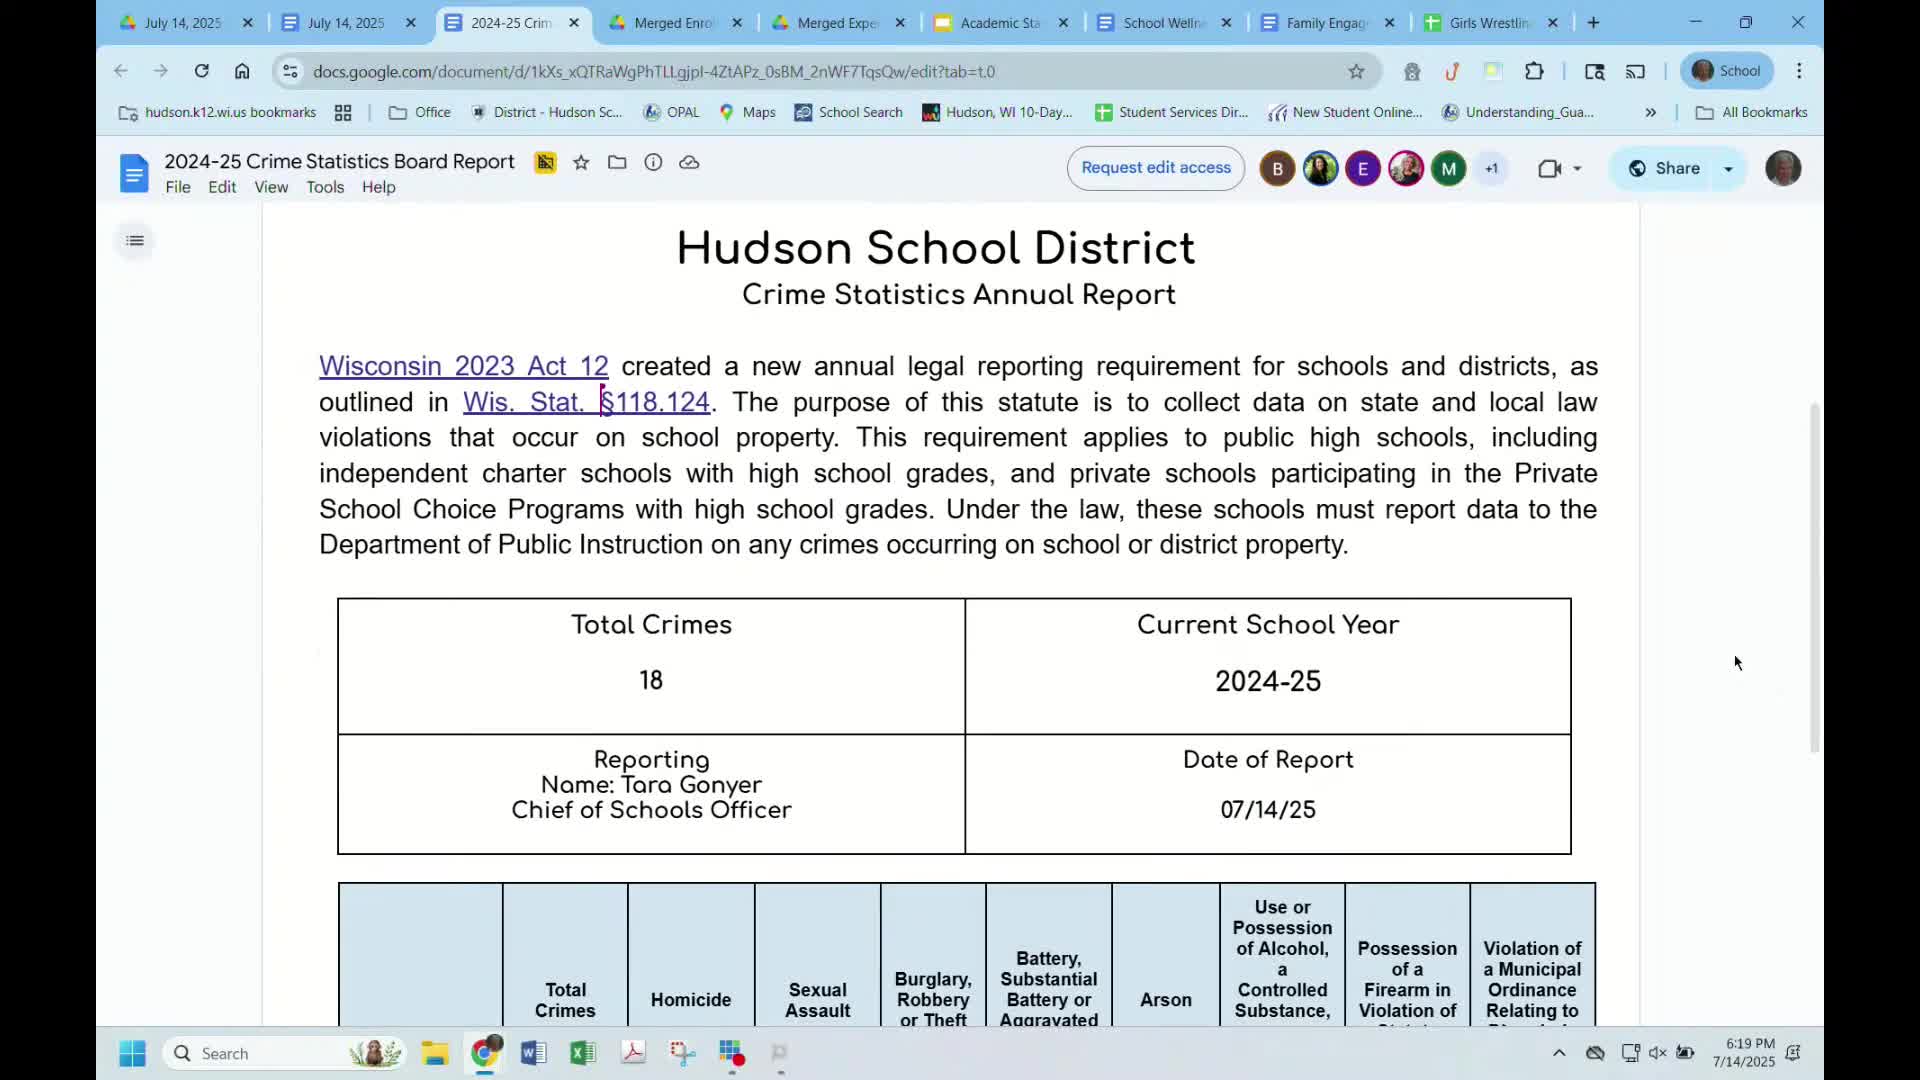
Task: Expand the video call options dropdown
Action: (1577, 169)
